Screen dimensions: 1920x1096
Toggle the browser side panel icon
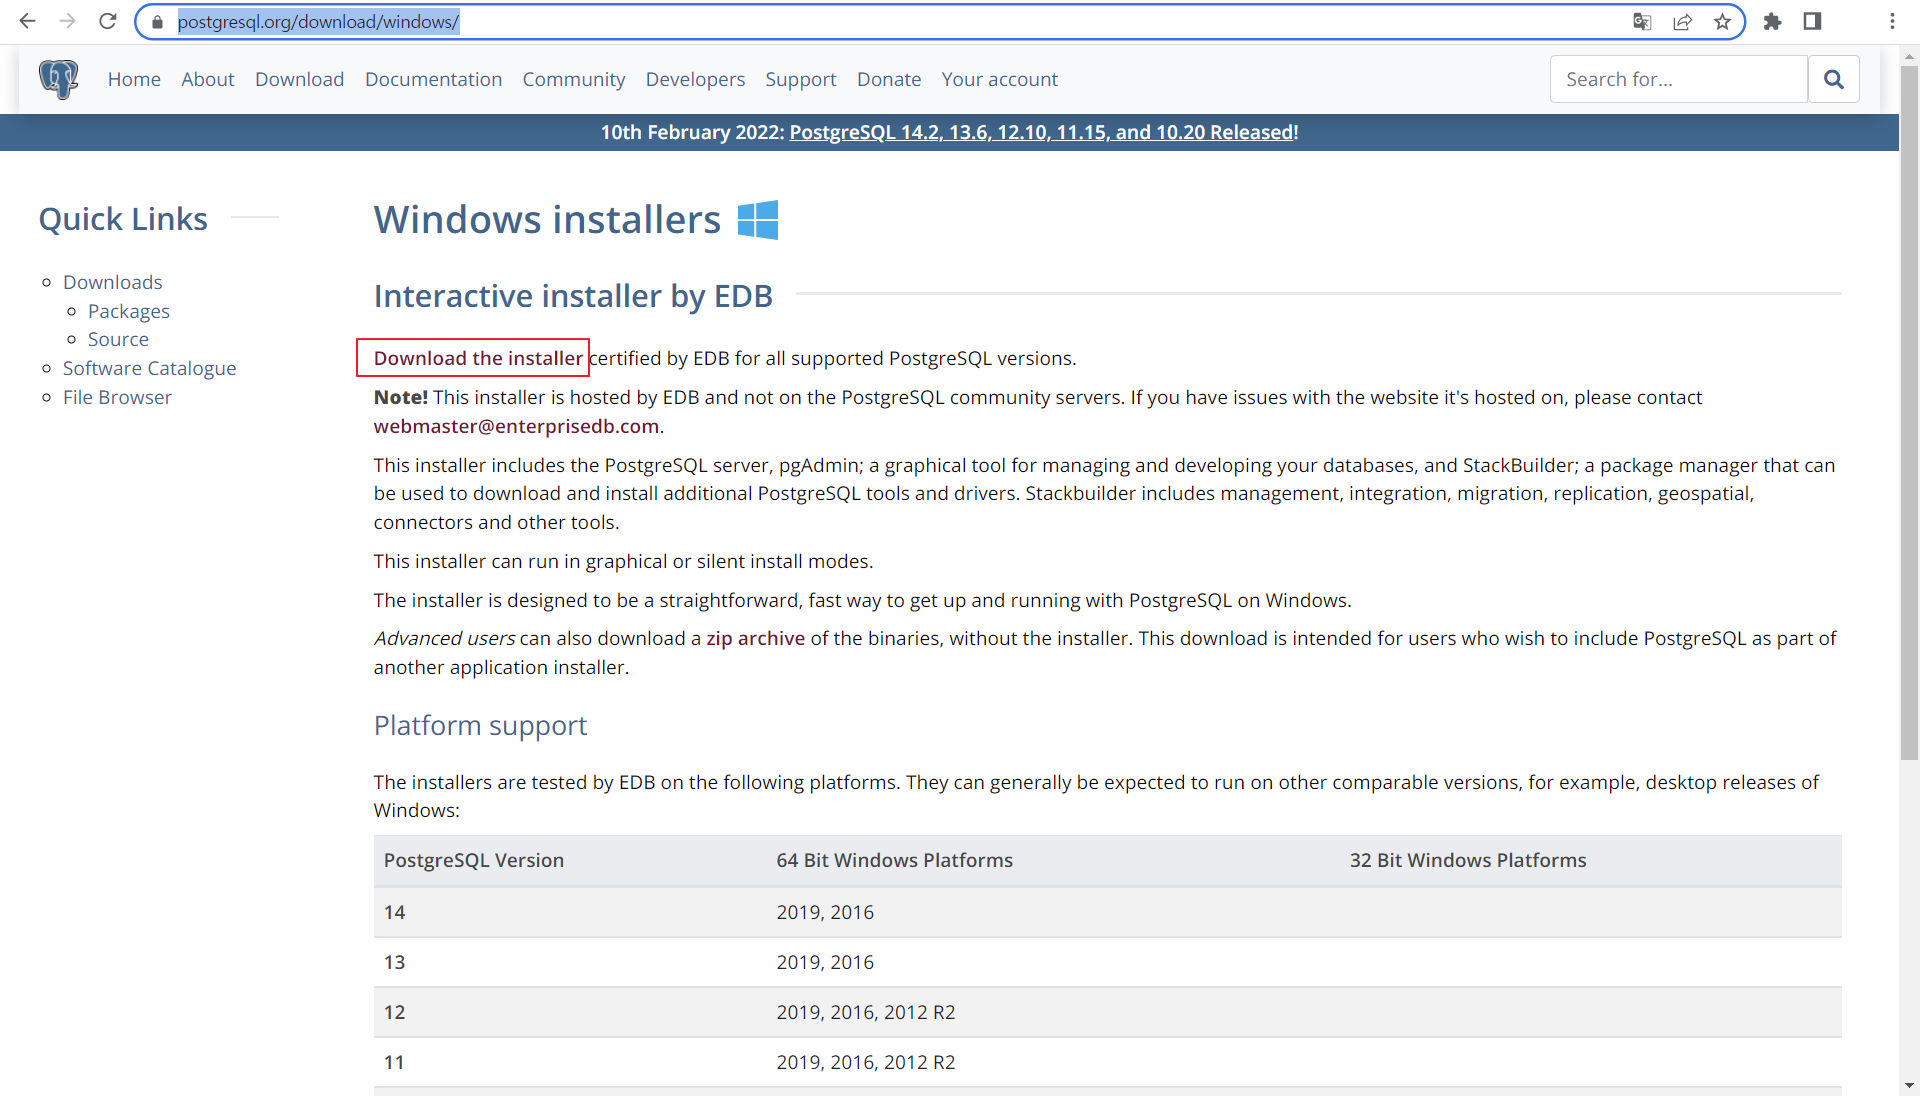point(1812,22)
